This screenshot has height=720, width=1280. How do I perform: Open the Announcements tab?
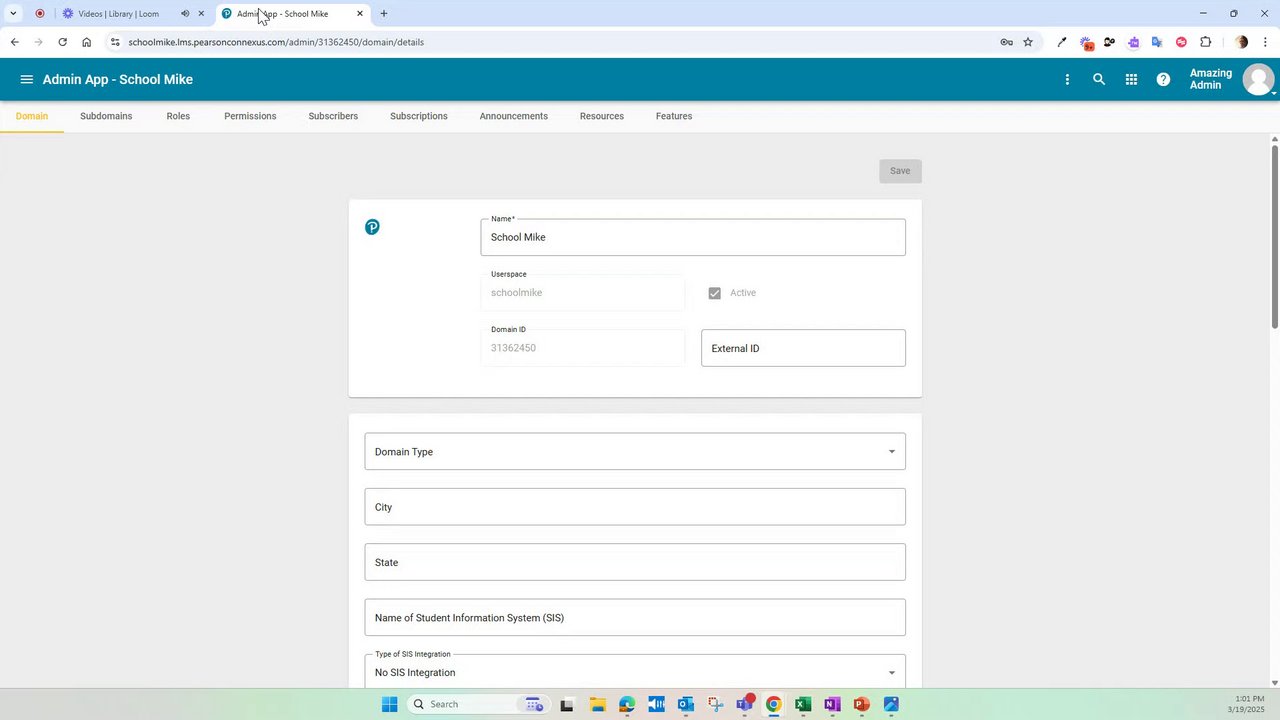click(514, 116)
